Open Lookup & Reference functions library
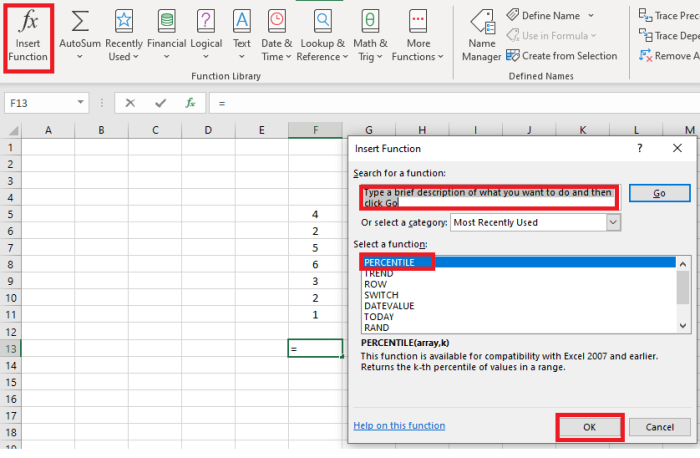The width and height of the screenshot is (700, 458). (322, 36)
